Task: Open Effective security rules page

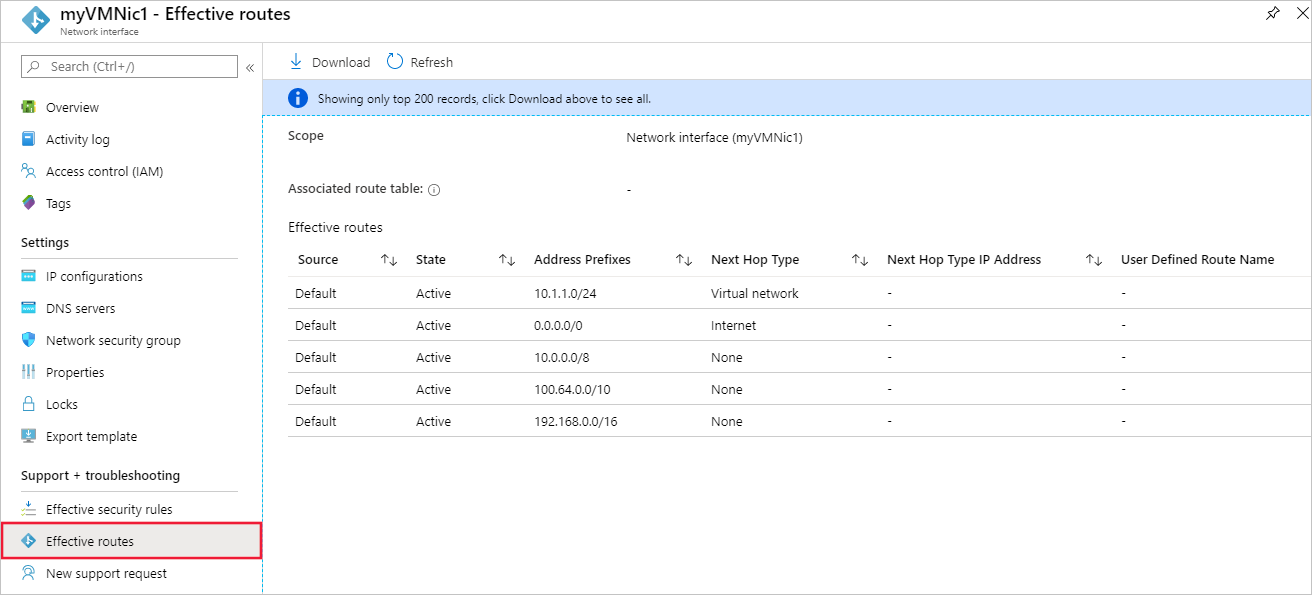Action: [x=109, y=509]
